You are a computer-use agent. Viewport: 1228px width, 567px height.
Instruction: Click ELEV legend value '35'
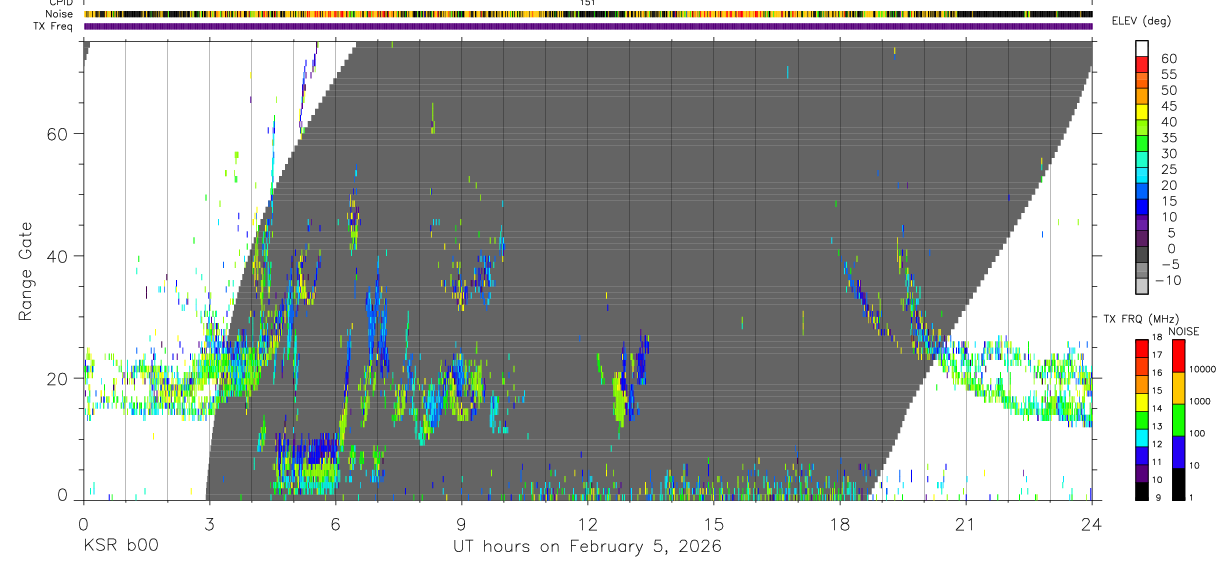pyautogui.click(x=1168, y=138)
